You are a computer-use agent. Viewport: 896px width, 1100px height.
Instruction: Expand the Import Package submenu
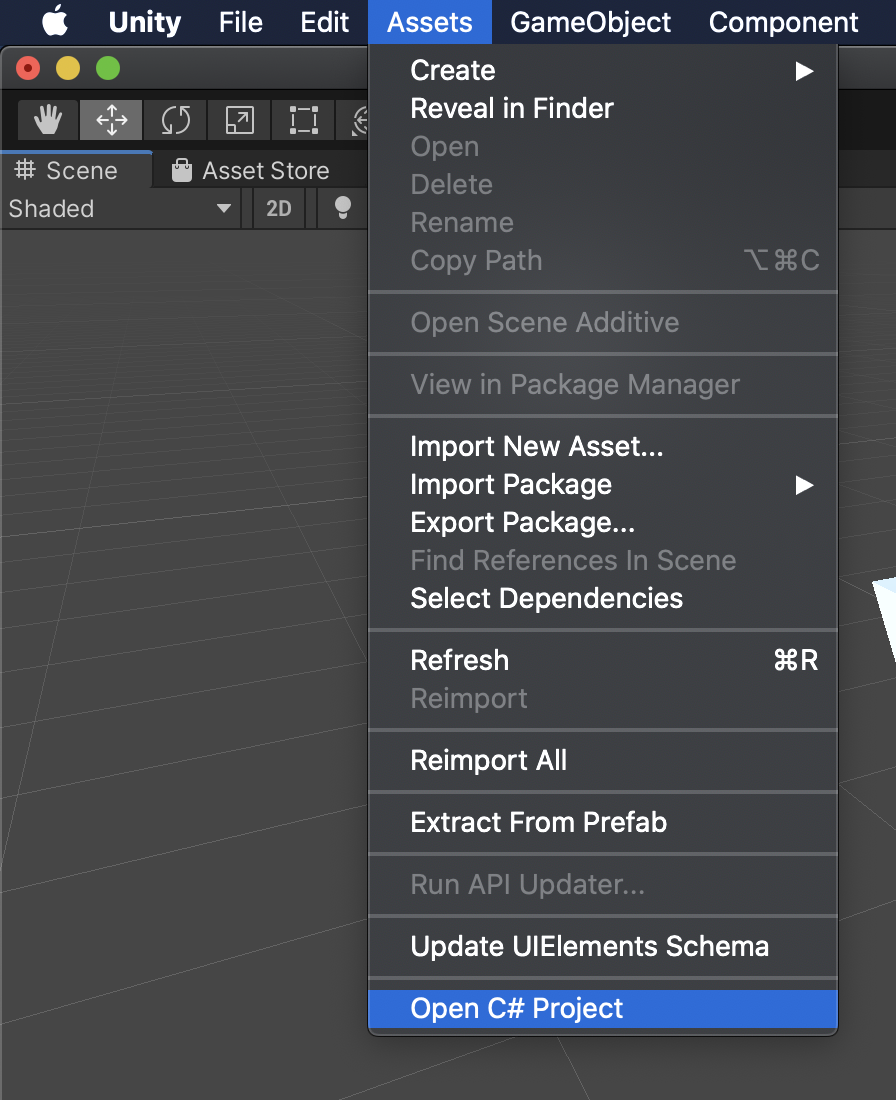[603, 484]
